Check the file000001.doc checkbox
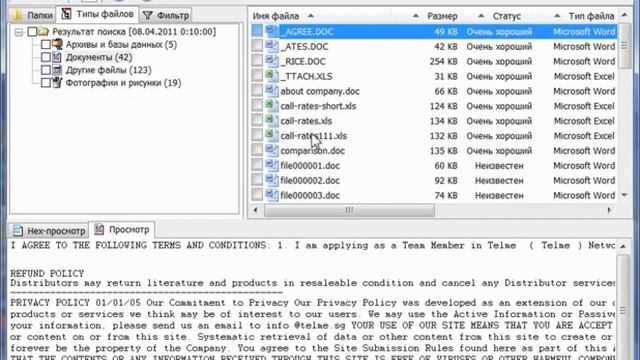This screenshot has width=640, height=360. coord(257,165)
